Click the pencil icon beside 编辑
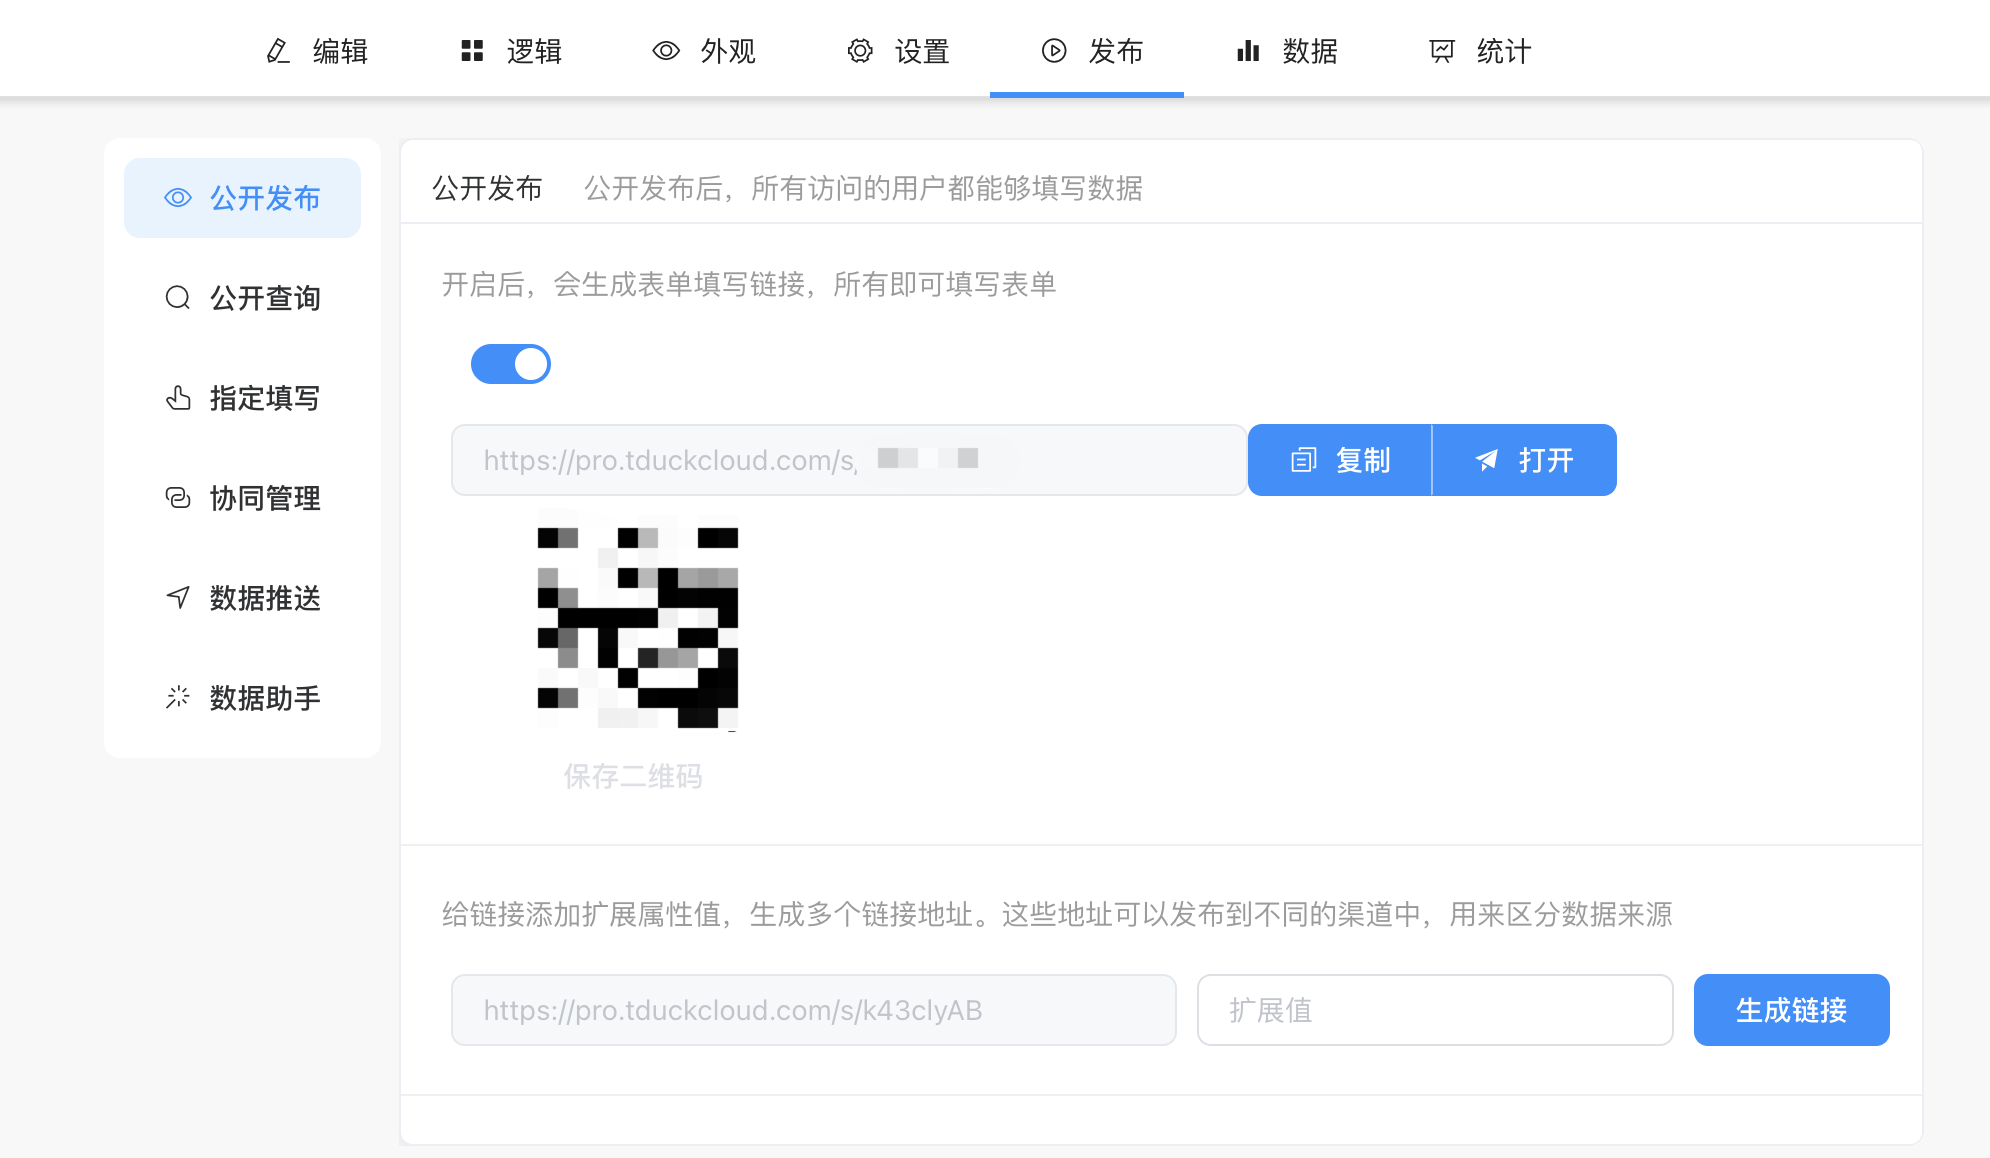 tap(278, 51)
